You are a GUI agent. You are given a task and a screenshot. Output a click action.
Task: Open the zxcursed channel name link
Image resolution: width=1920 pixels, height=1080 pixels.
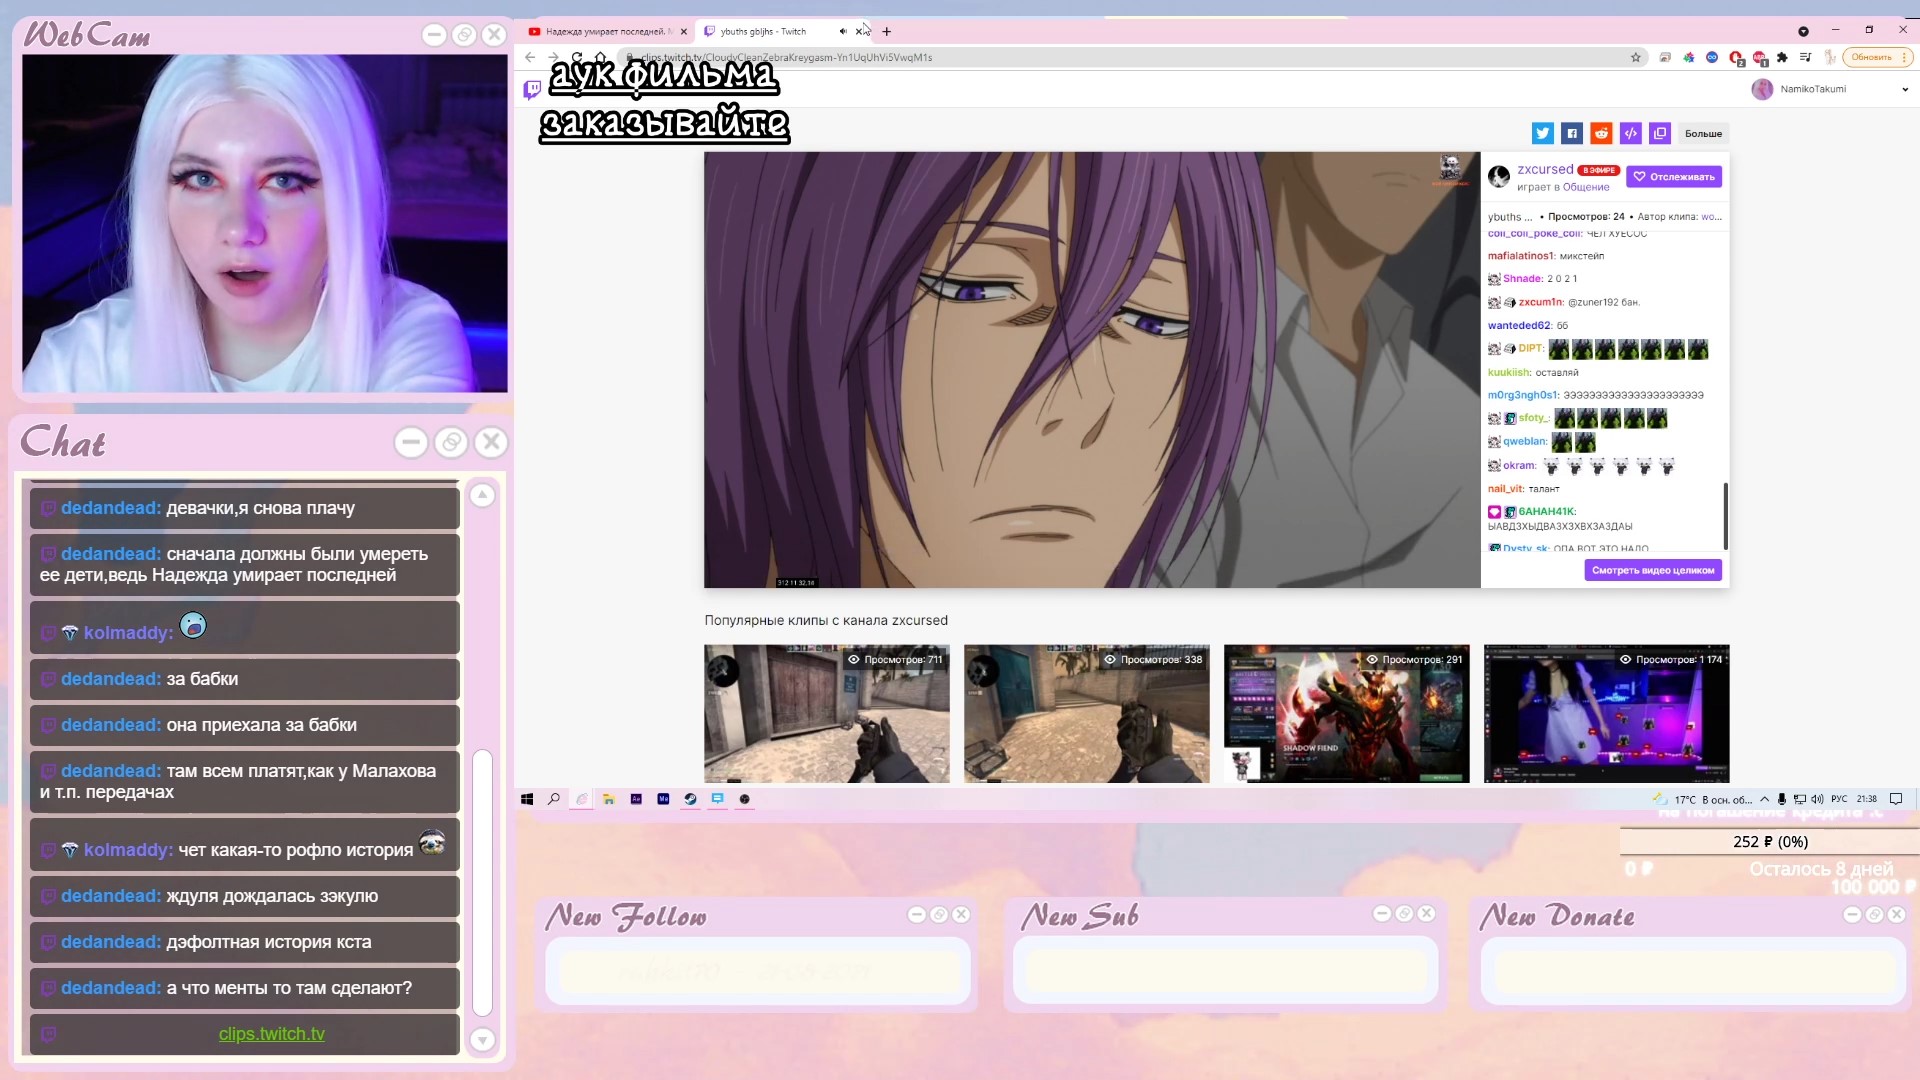(x=1545, y=170)
